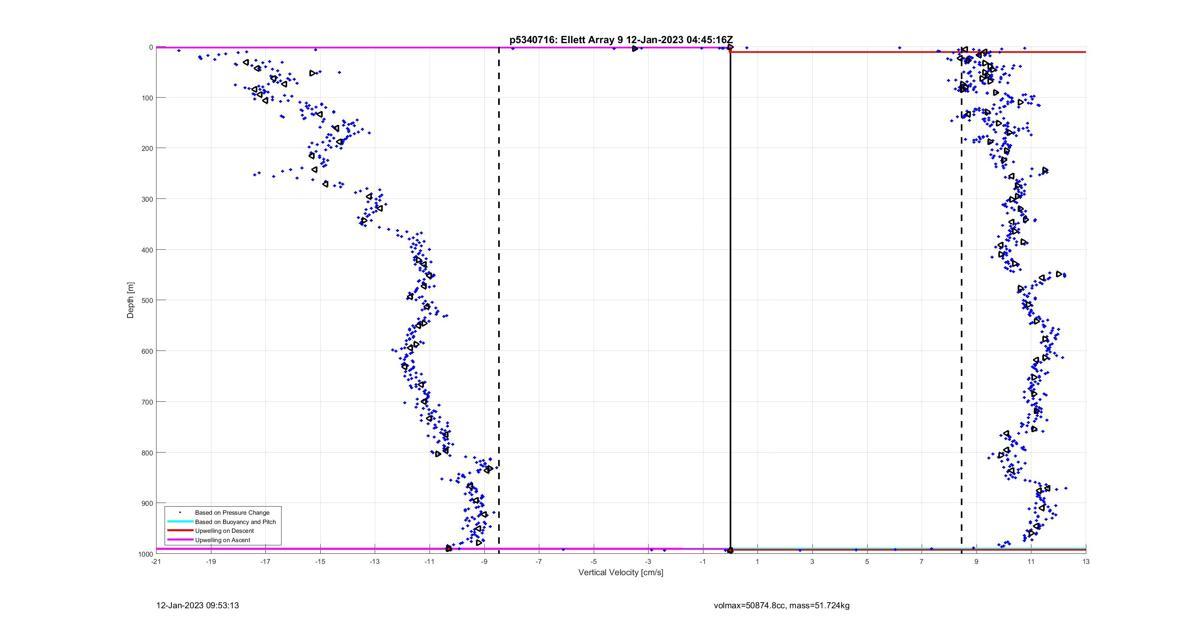Click the depth-axis tick label "100"
Image resolution: width=1200 pixels, height=622 pixels.
(x=146, y=98)
